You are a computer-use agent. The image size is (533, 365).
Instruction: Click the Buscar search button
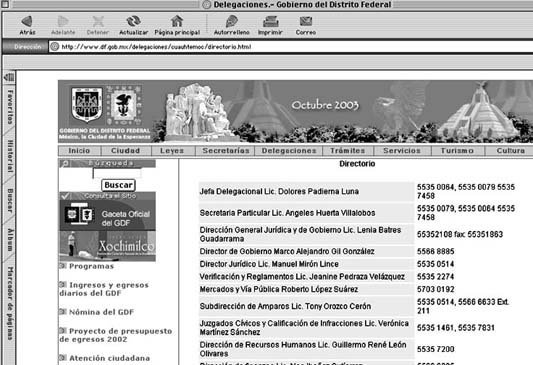(118, 185)
